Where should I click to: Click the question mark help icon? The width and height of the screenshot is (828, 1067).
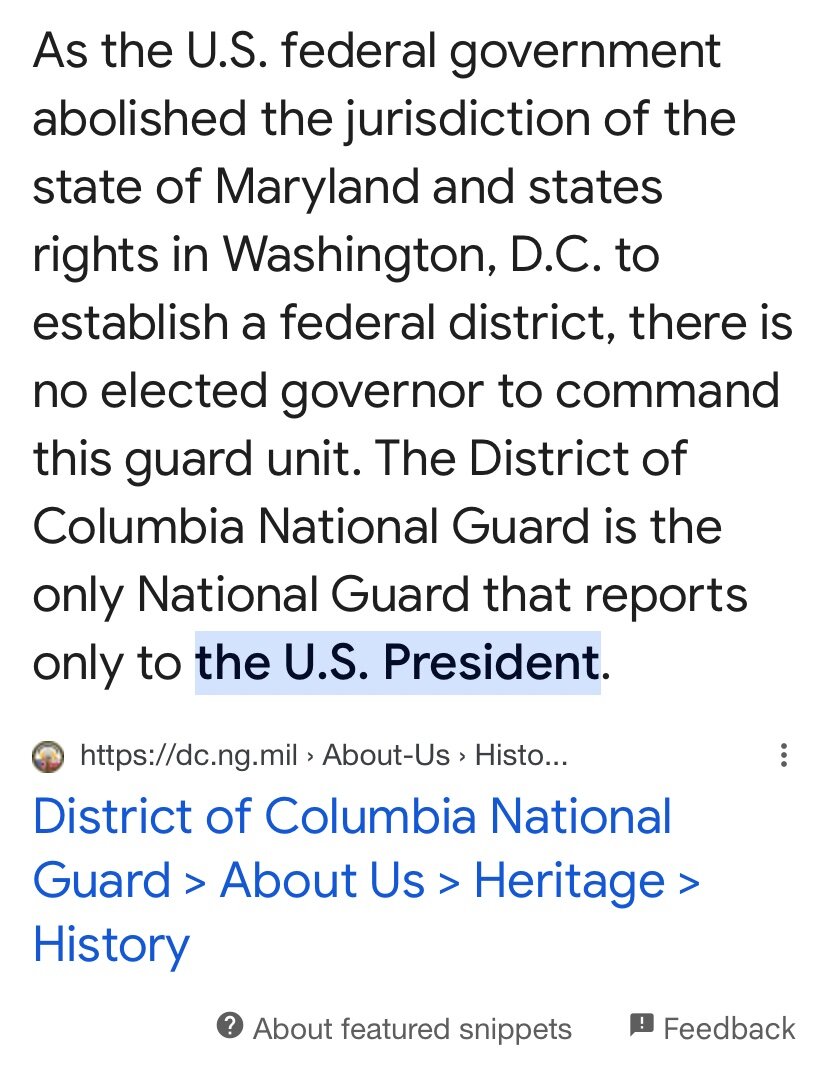pyautogui.click(x=230, y=1025)
